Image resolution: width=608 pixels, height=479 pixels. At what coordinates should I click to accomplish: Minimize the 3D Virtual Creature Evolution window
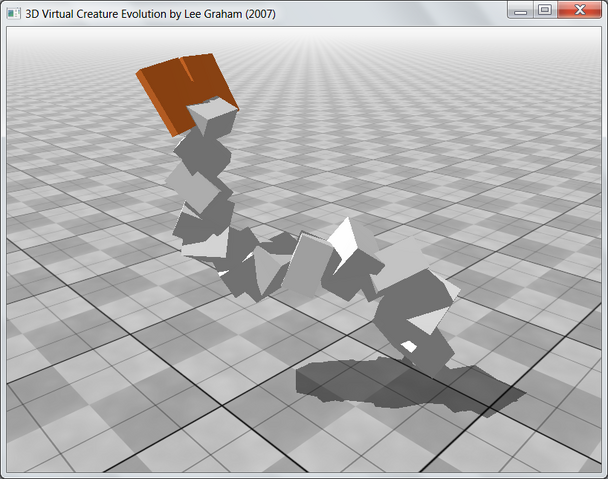(x=520, y=10)
